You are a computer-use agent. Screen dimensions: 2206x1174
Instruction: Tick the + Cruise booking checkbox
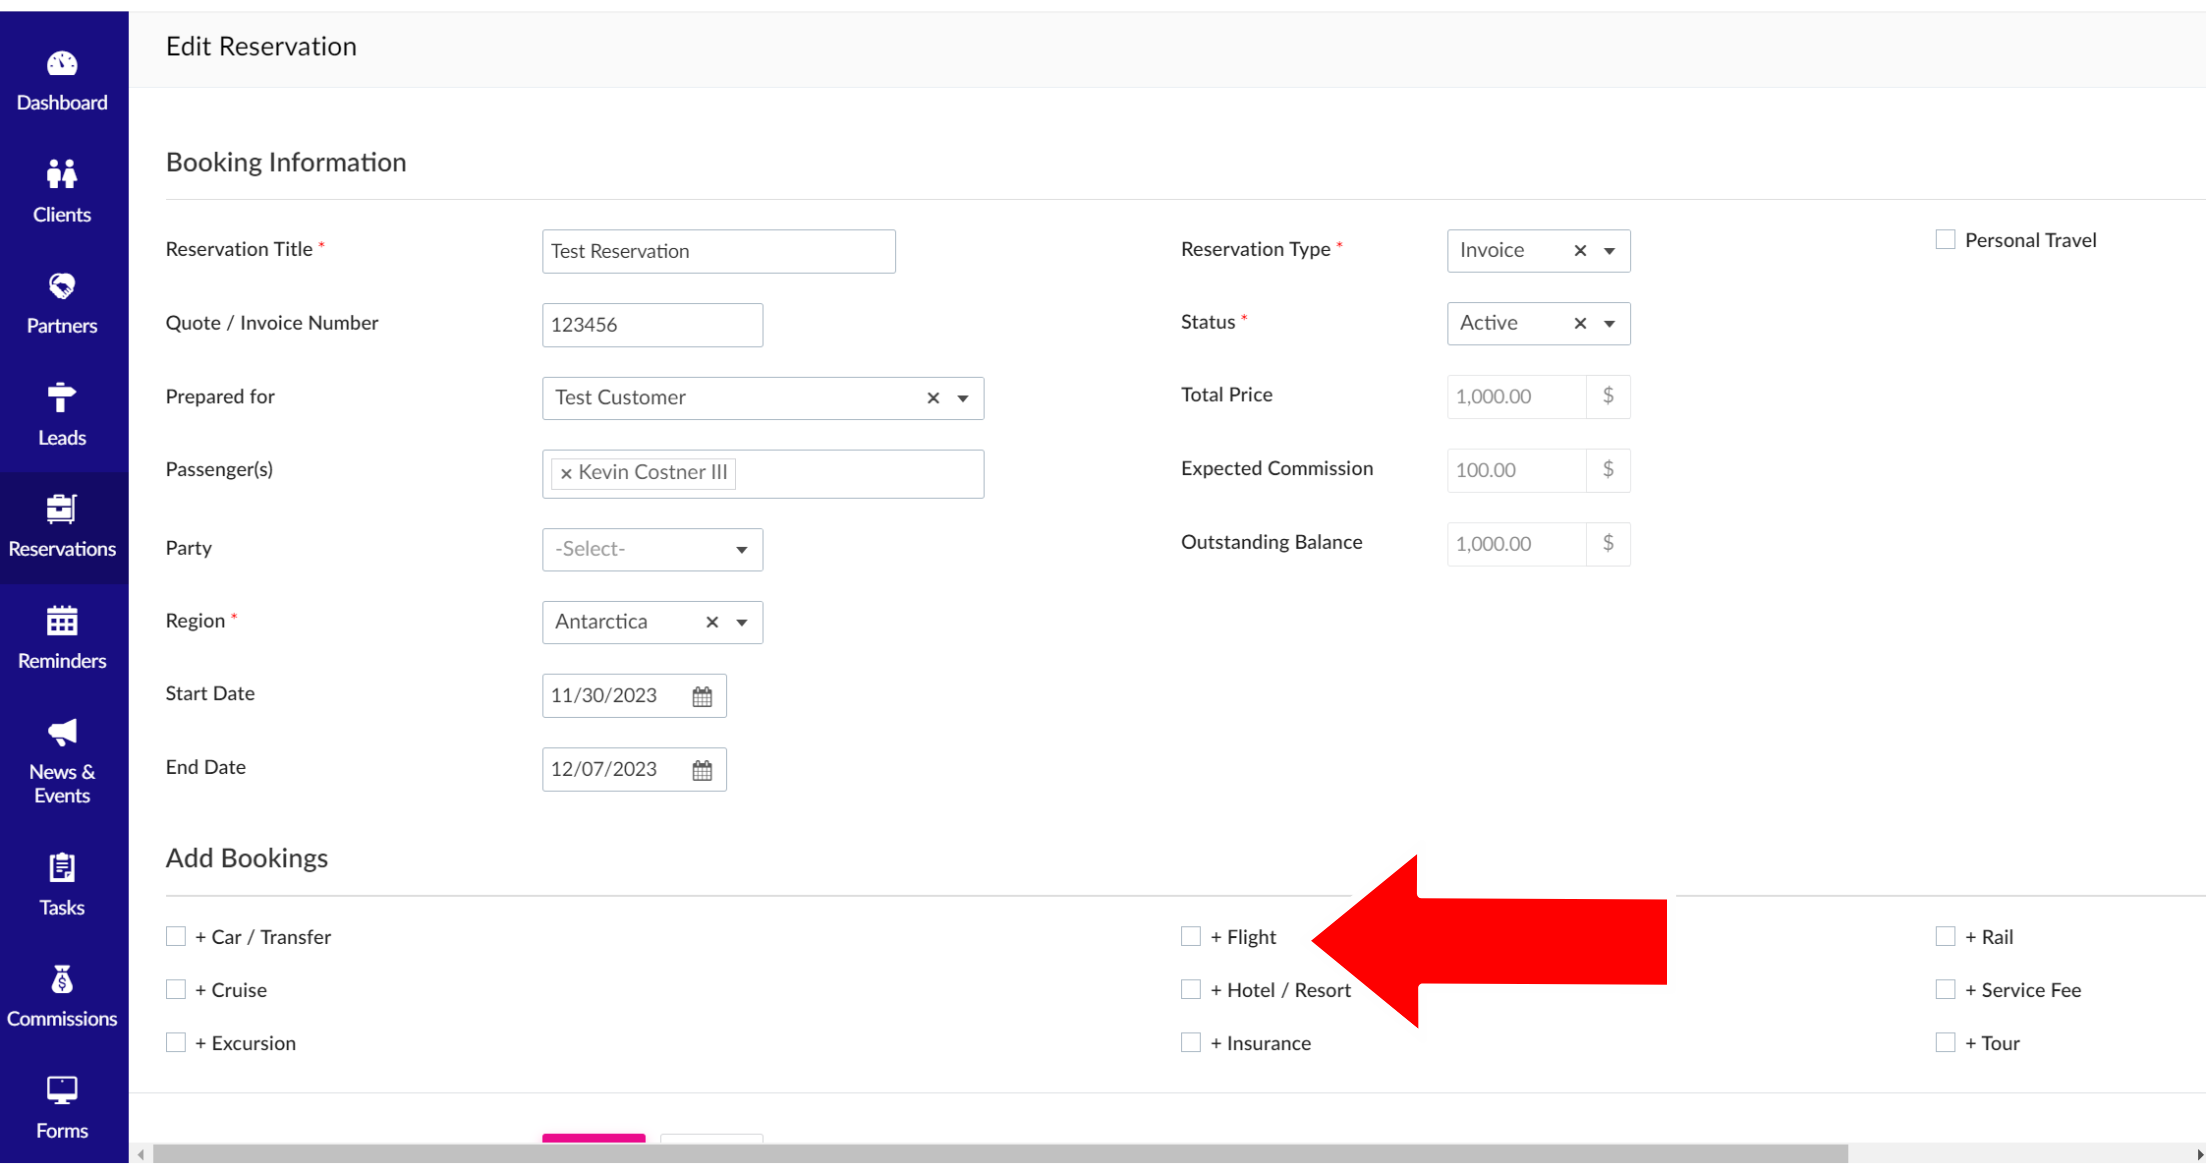pyautogui.click(x=176, y=990)
